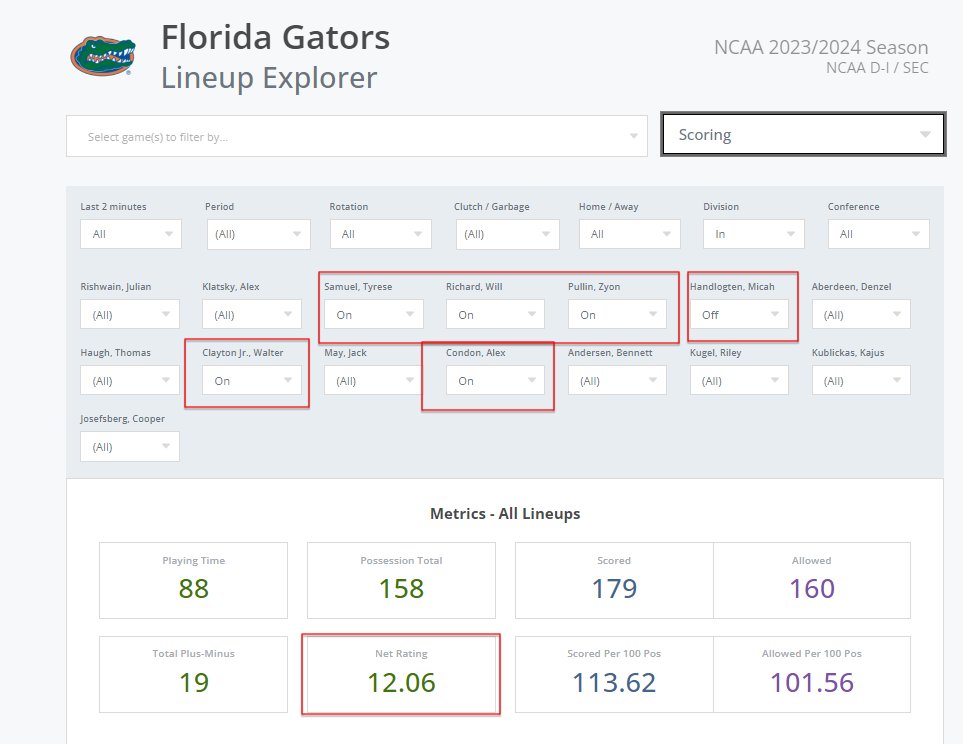
Task: Change Handlogten, Micah Off setting
Action: [x=739, y=315]
